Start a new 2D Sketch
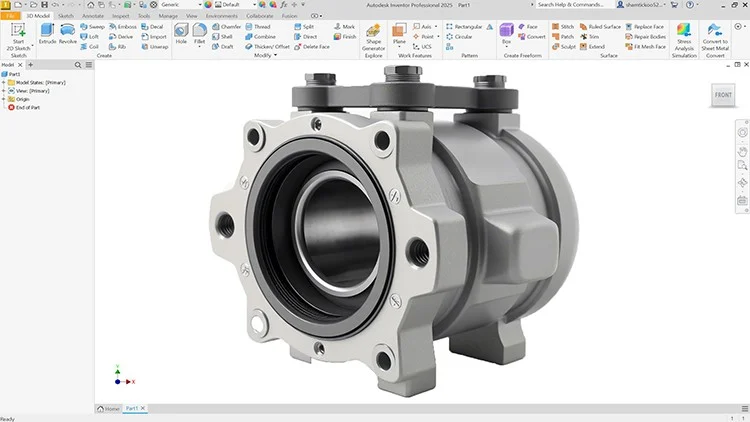 click(18, 36)
